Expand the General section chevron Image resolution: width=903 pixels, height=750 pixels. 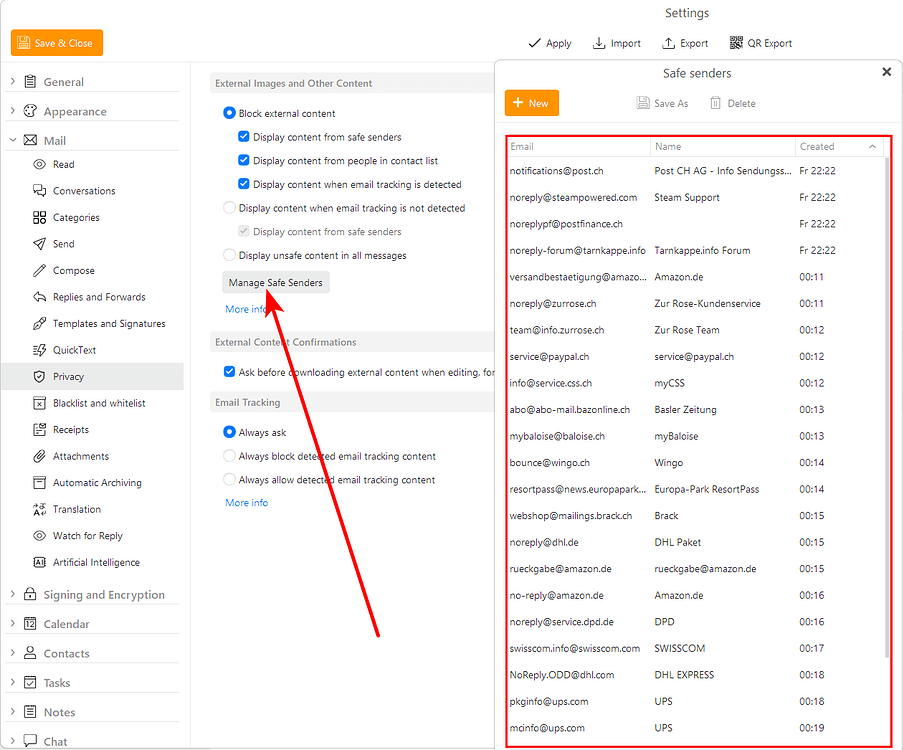(x=13, y=82)
